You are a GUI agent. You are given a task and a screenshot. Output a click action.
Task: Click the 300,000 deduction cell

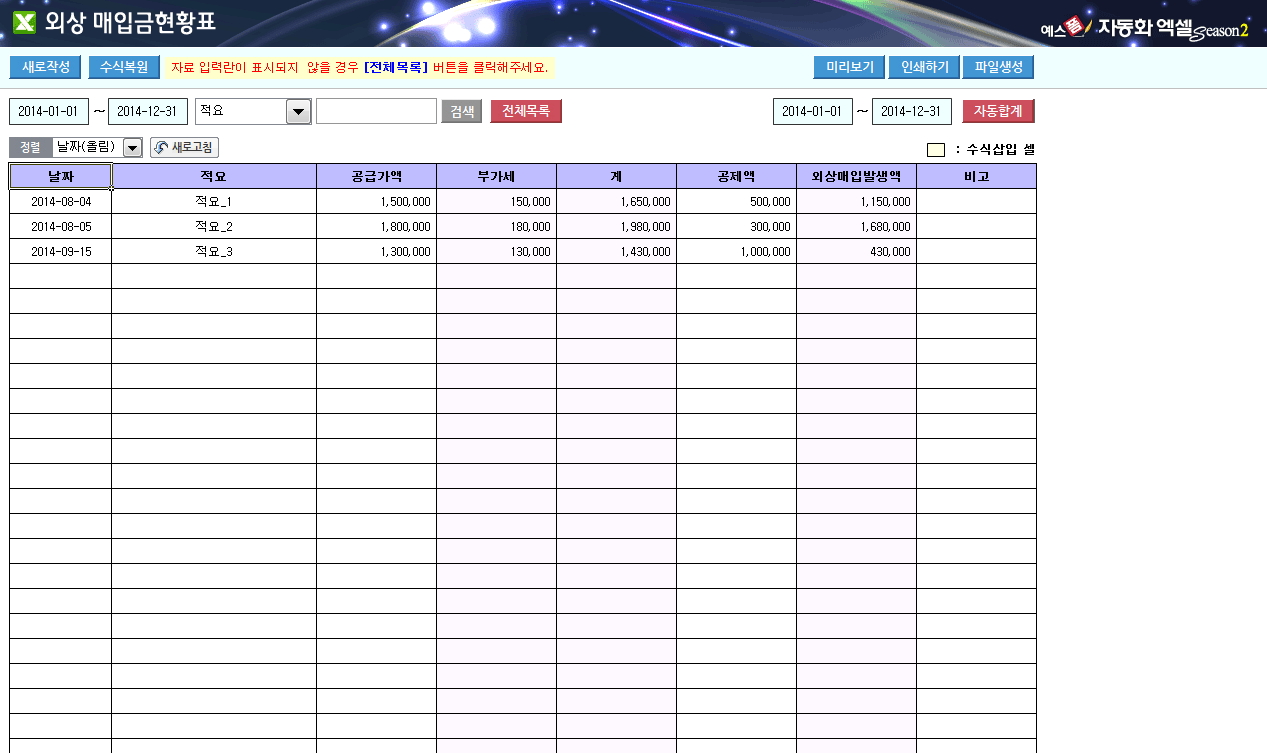click(737, 226)
